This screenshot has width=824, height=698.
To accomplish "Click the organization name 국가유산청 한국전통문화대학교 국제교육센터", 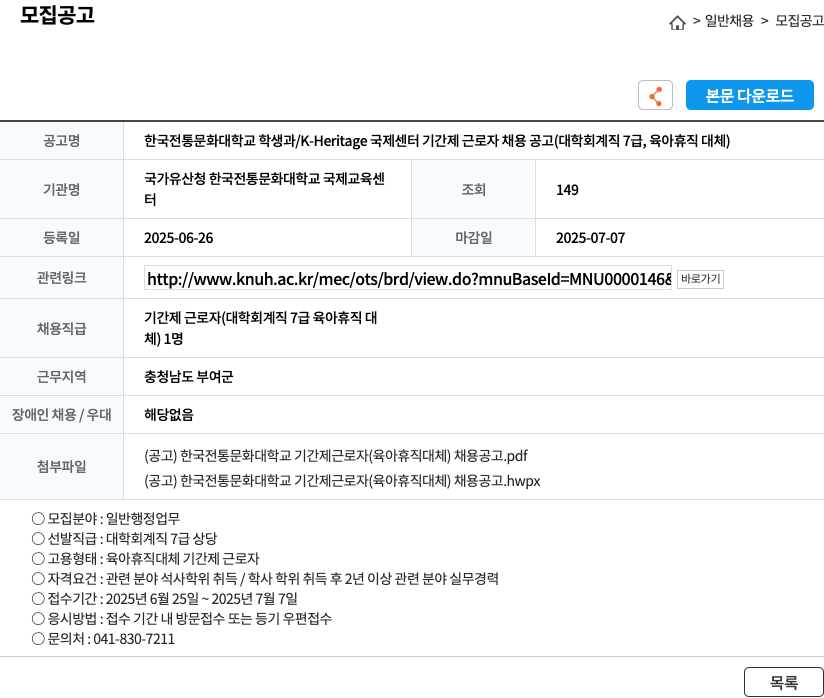I will (264, 189).
